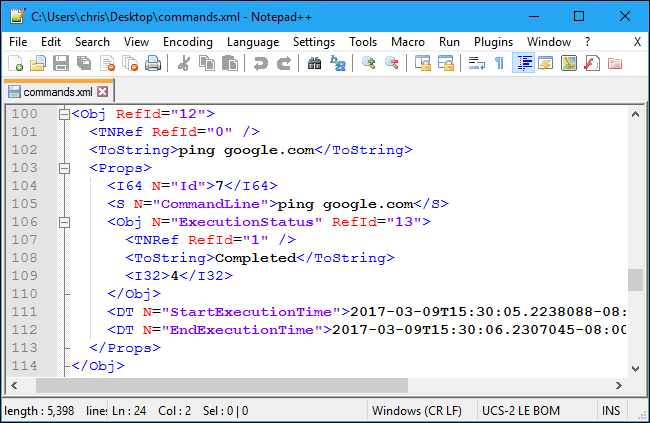Close the commands.xml tab
Screen dimensions: 650x423
(x=102, y=92)
